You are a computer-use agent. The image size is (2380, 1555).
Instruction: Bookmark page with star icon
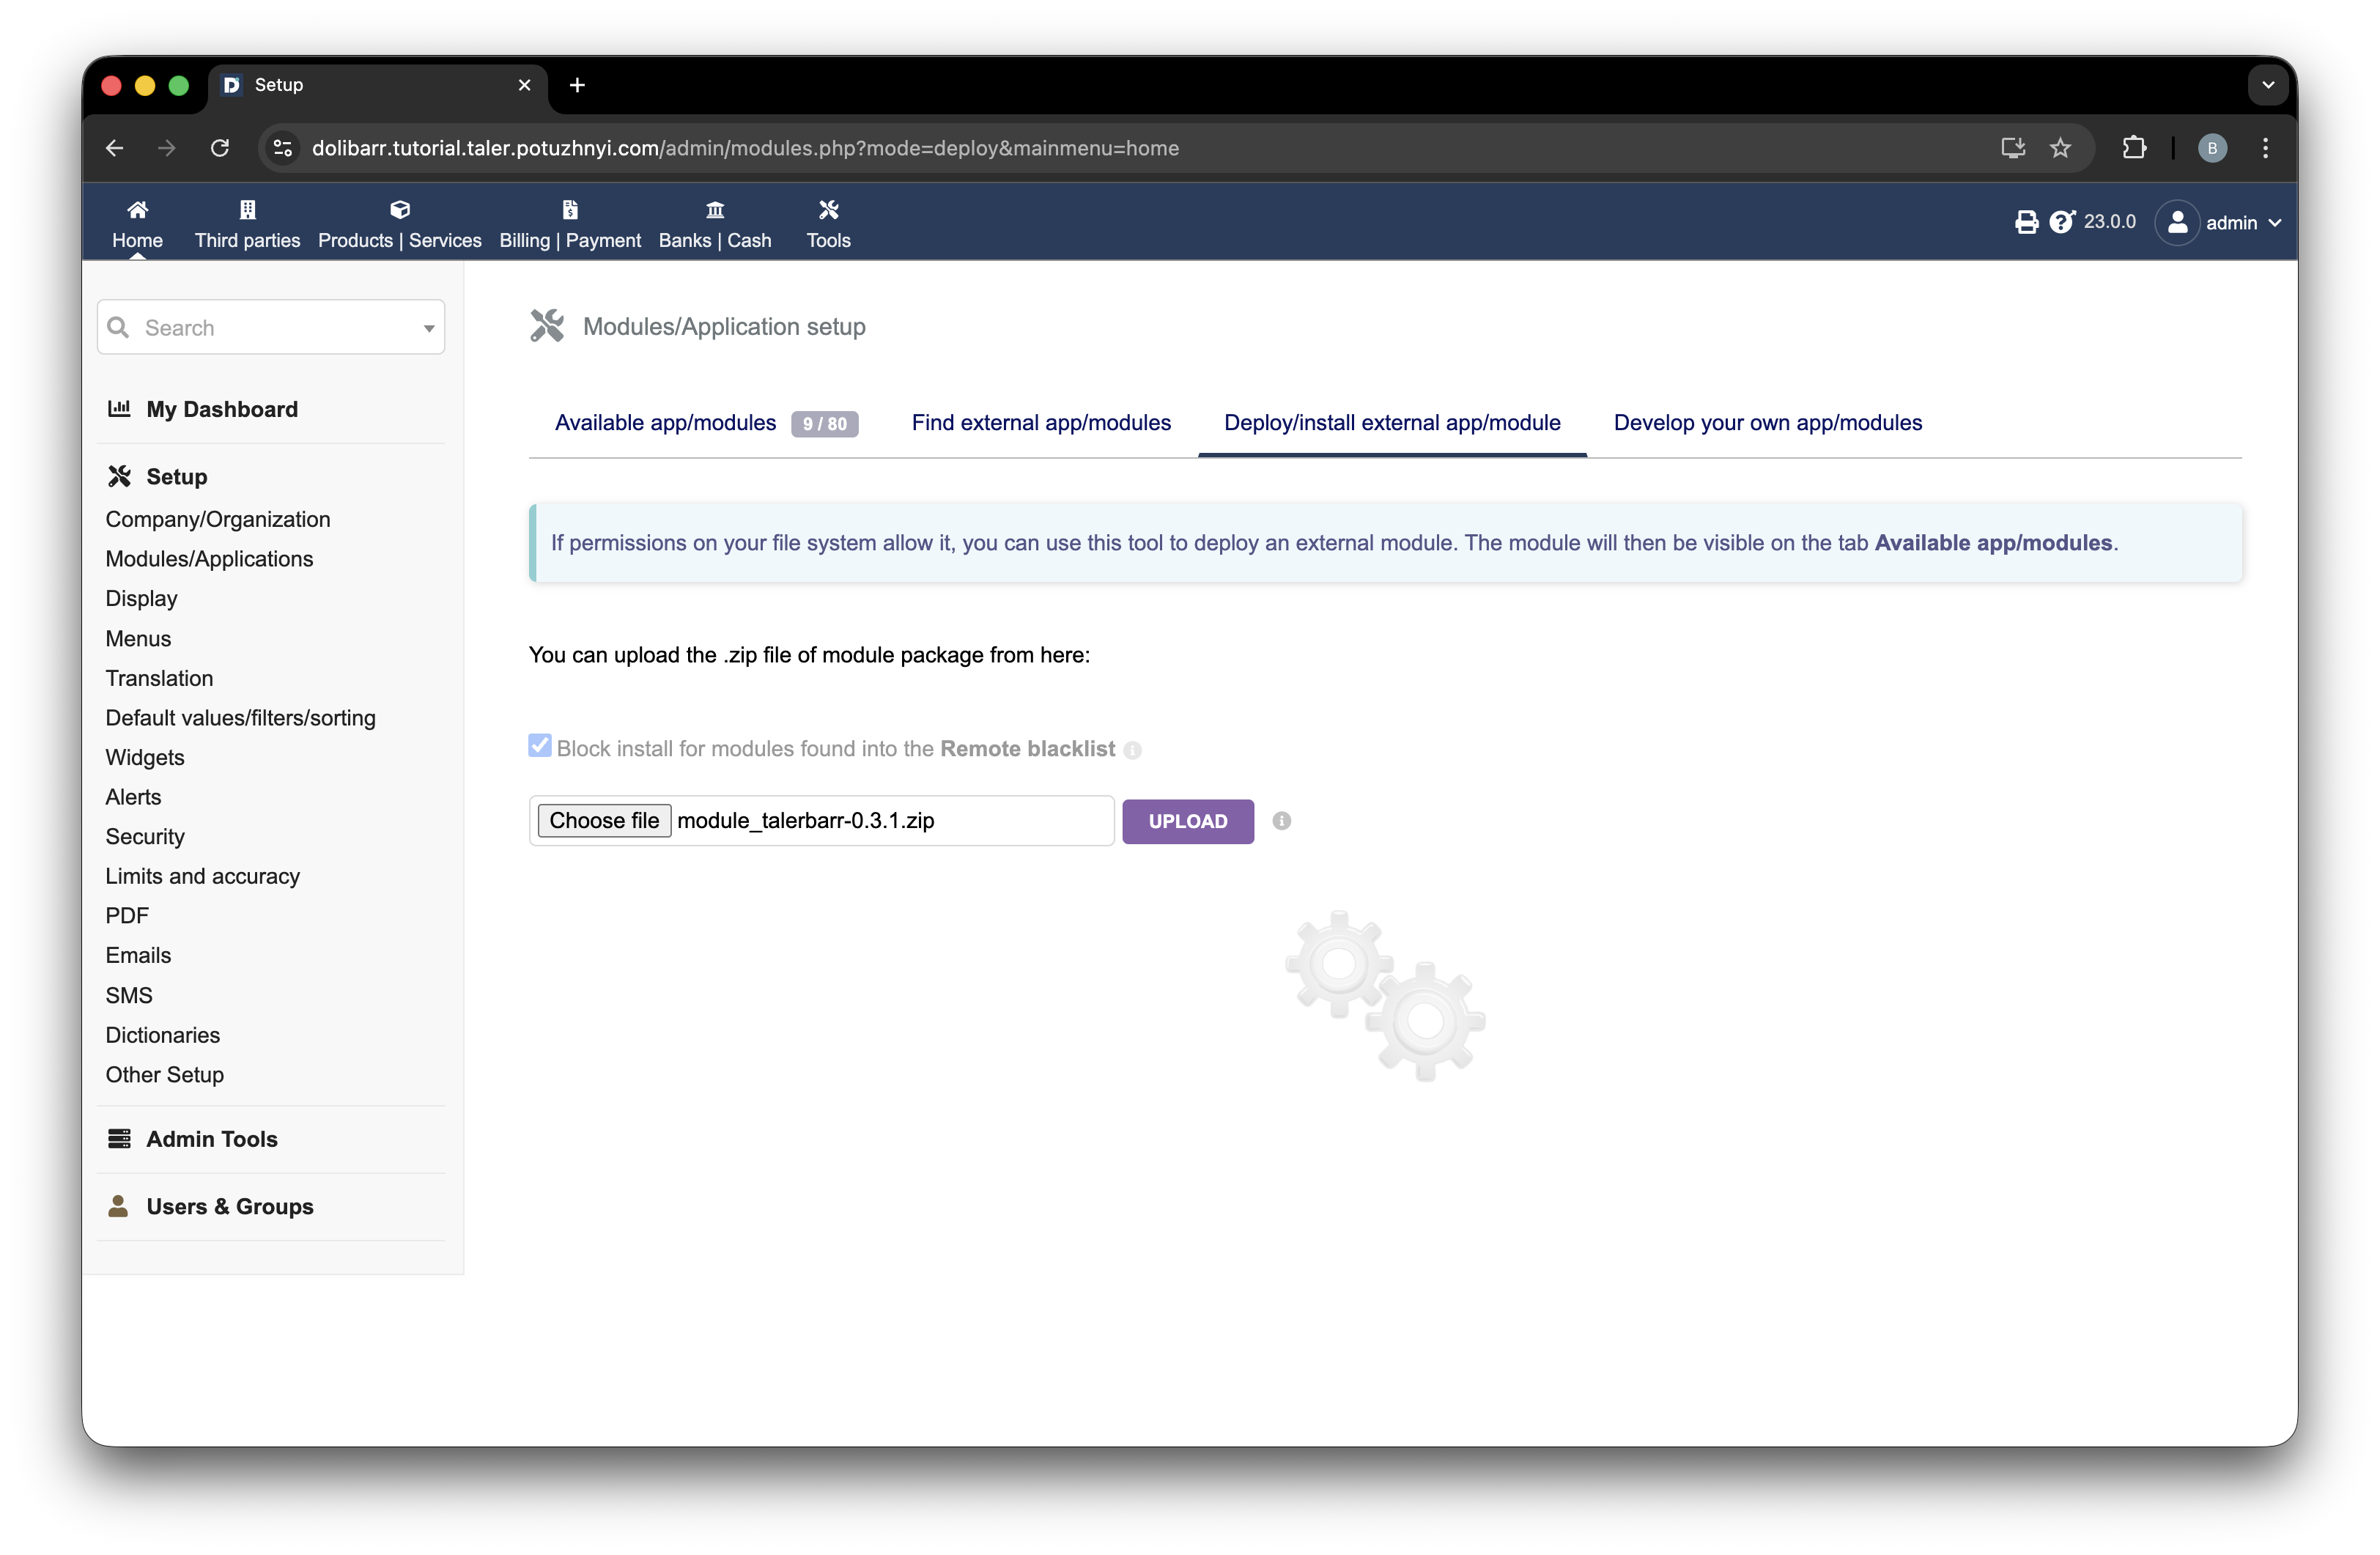pyautogui.click(x=2060, y=148)
